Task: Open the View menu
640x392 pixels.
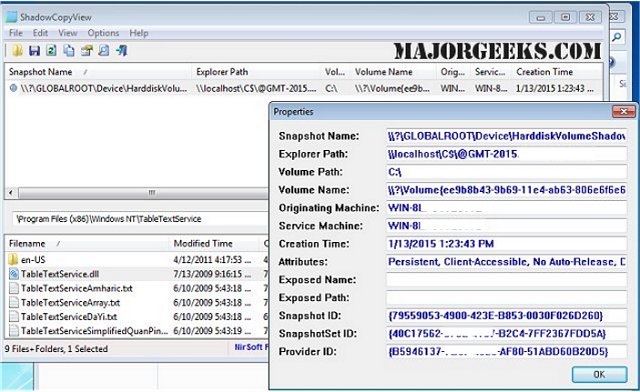Action: [x=67, y=33]
